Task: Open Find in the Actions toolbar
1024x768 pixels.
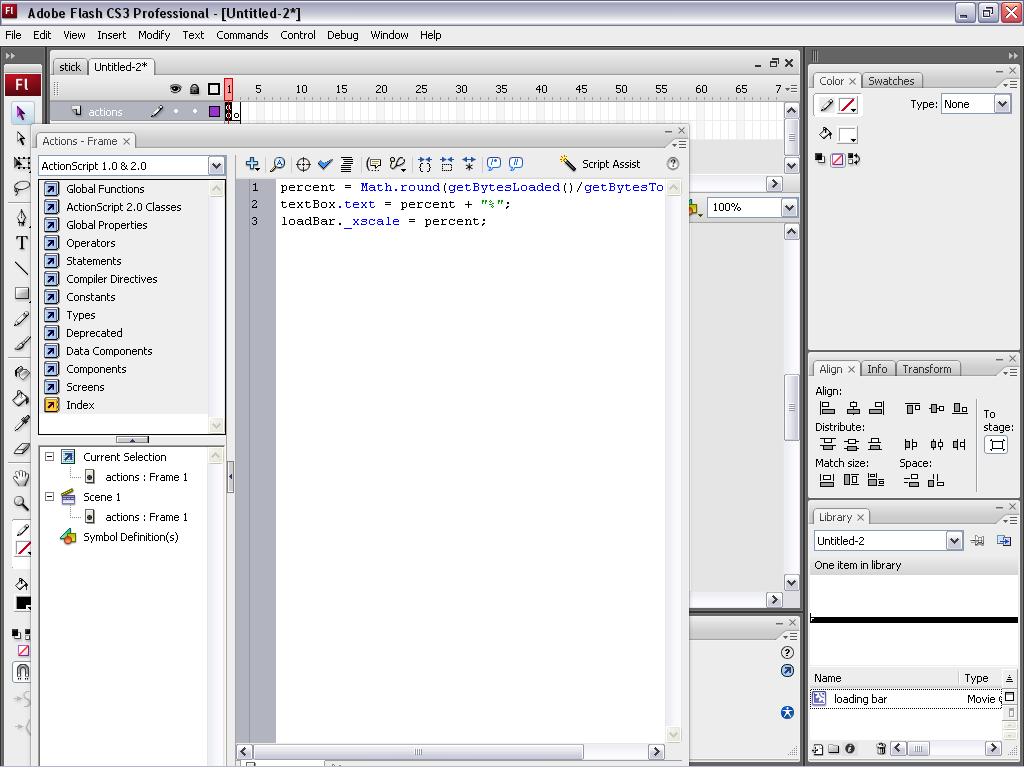Action: click(278, 164)
